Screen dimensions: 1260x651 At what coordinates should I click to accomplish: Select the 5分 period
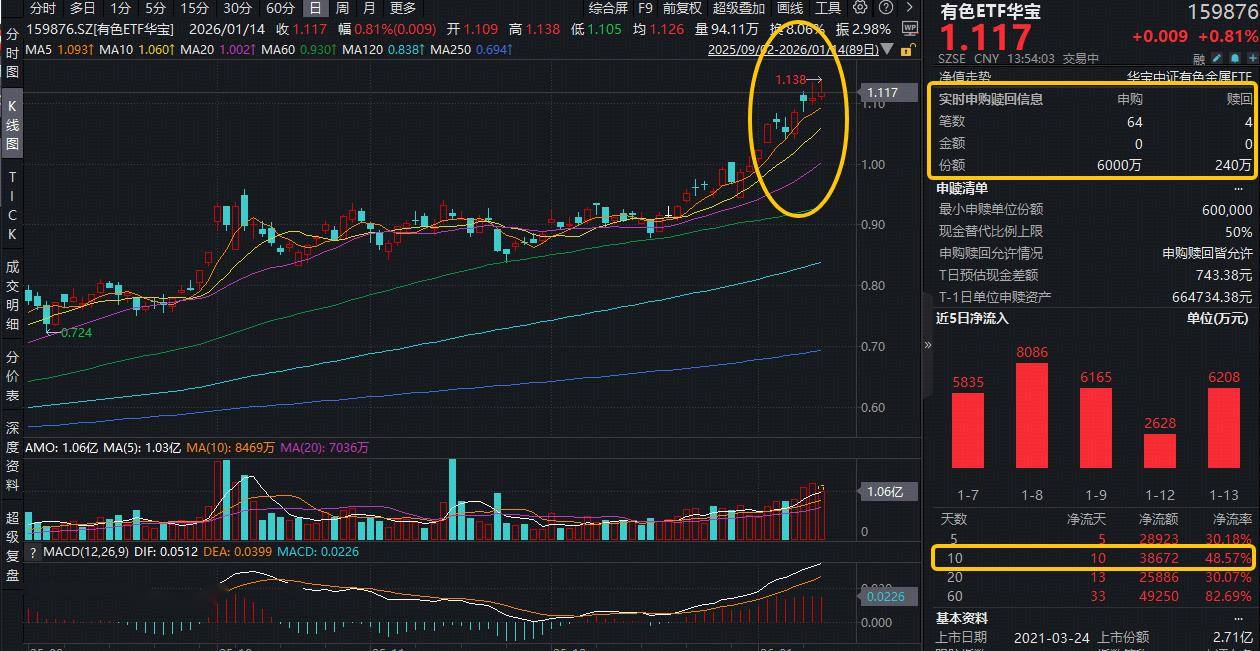[155, 7]
